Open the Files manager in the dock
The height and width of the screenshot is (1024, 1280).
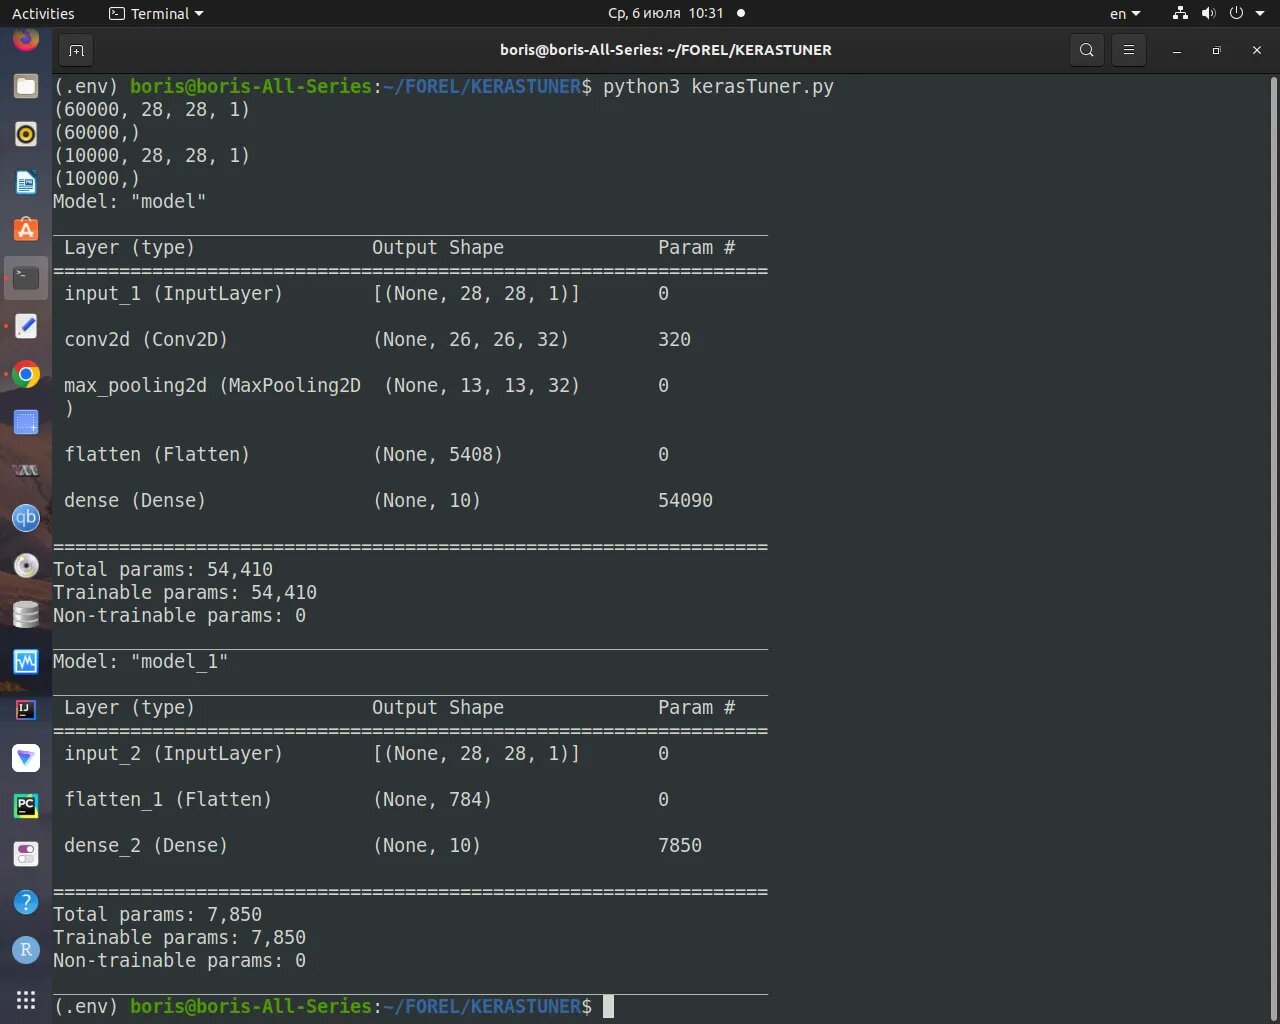pyautogui.click(x=26, y=86)
